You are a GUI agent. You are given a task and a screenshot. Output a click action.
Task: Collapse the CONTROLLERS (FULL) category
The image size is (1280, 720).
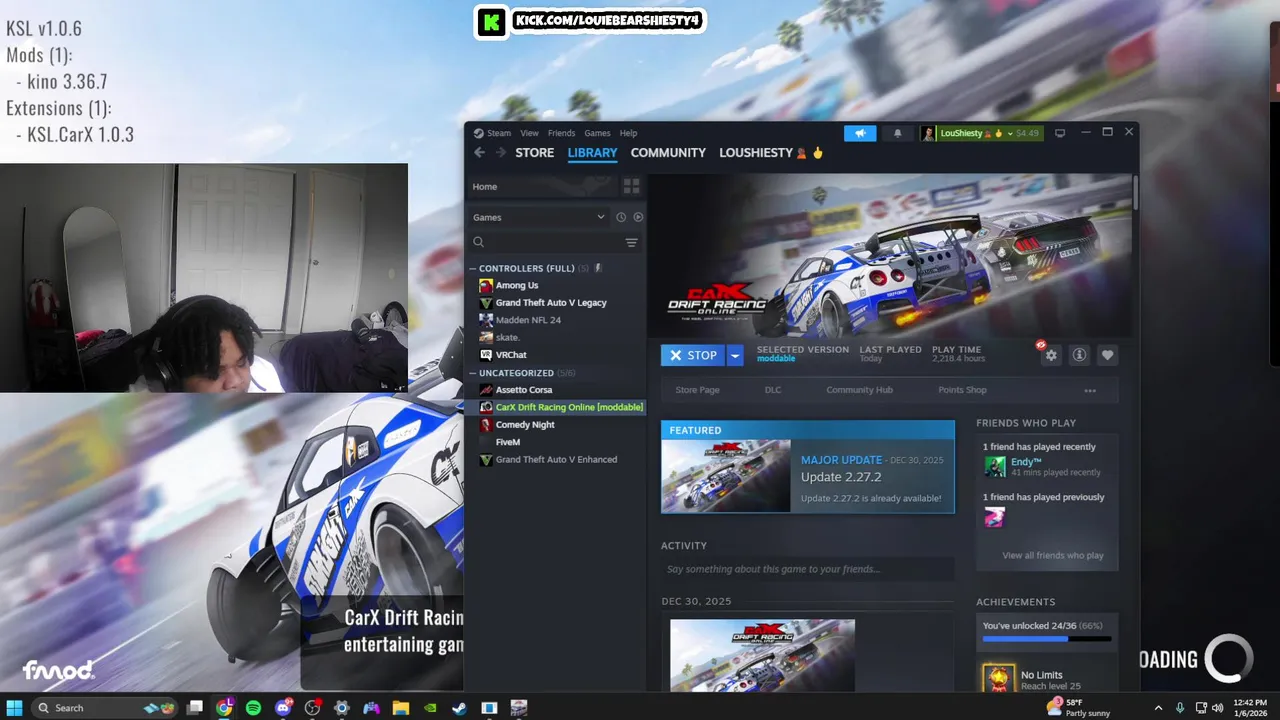[x=472, y=268]
